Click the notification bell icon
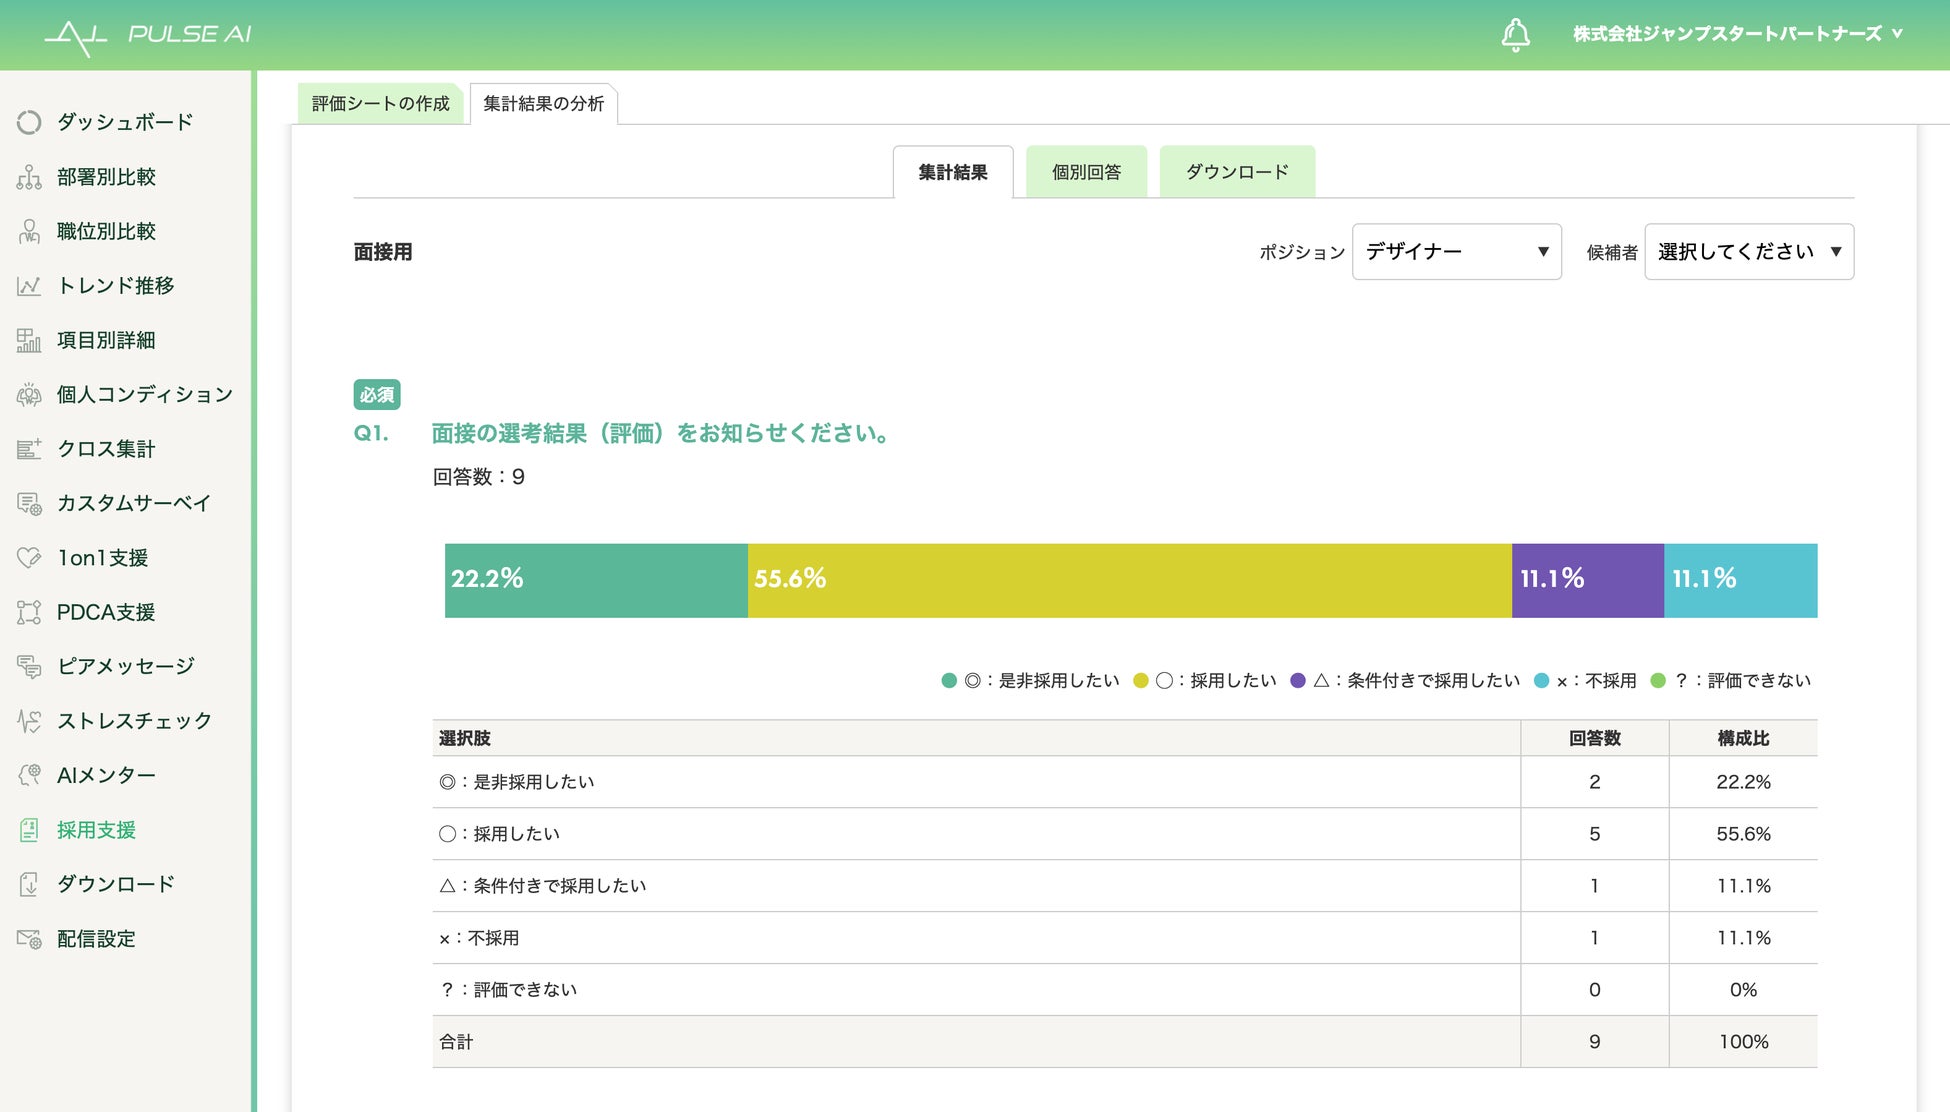 coord(1515,35)
